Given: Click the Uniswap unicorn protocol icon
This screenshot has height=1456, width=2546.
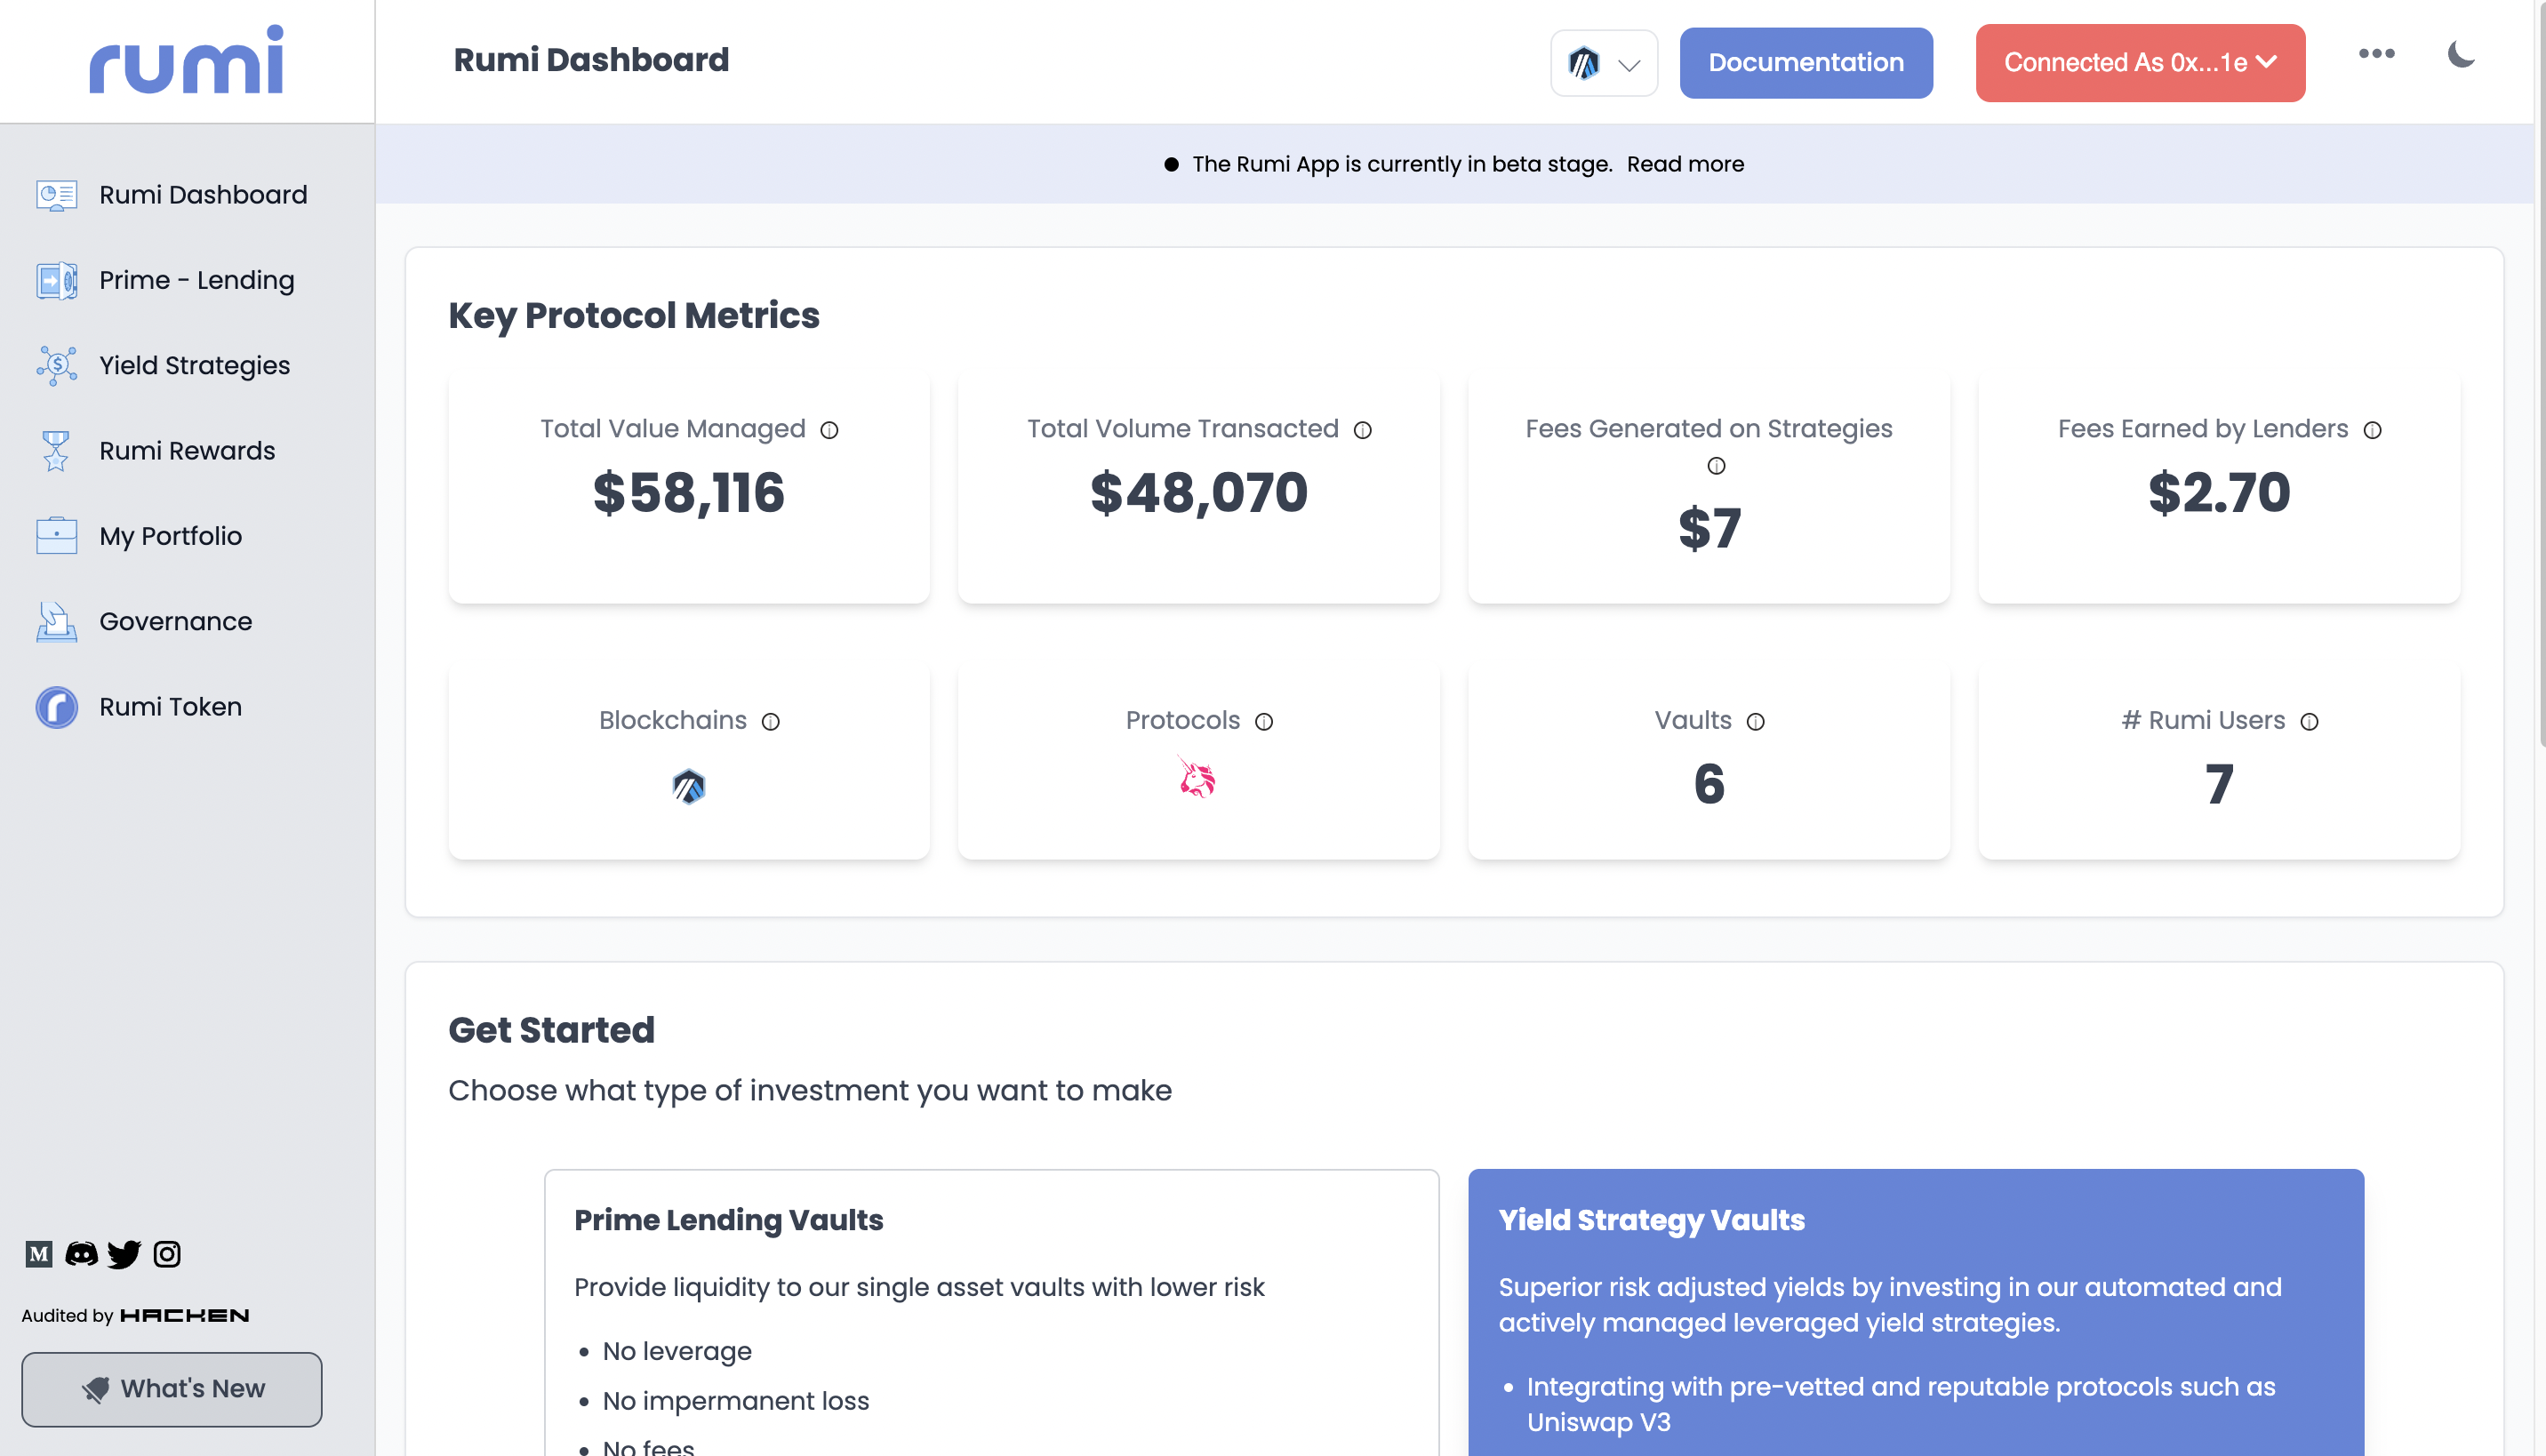Looking at the screenshot, I should click(1197, 779).
